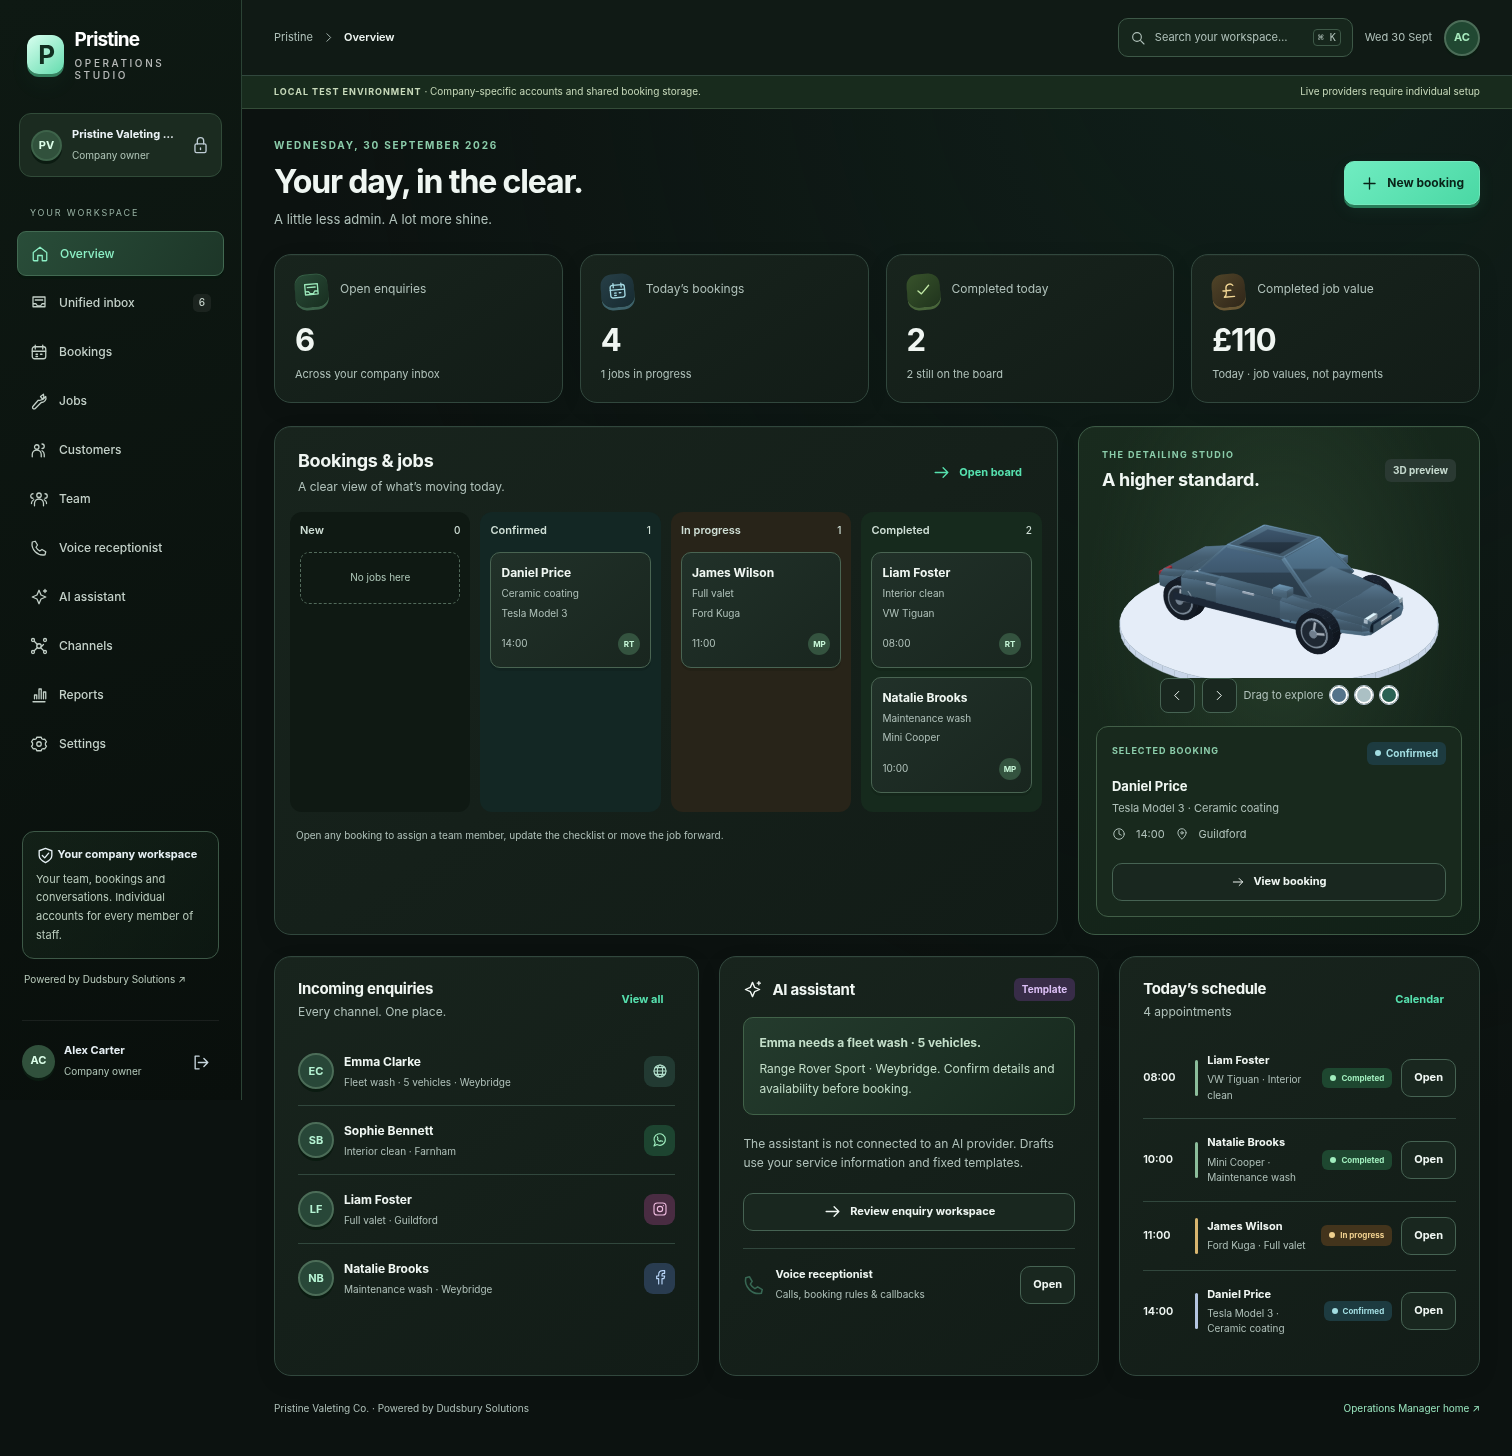The image size is (1512, 1456).
Task: Open Reports from the sidebar
Action: coord(120,694)
